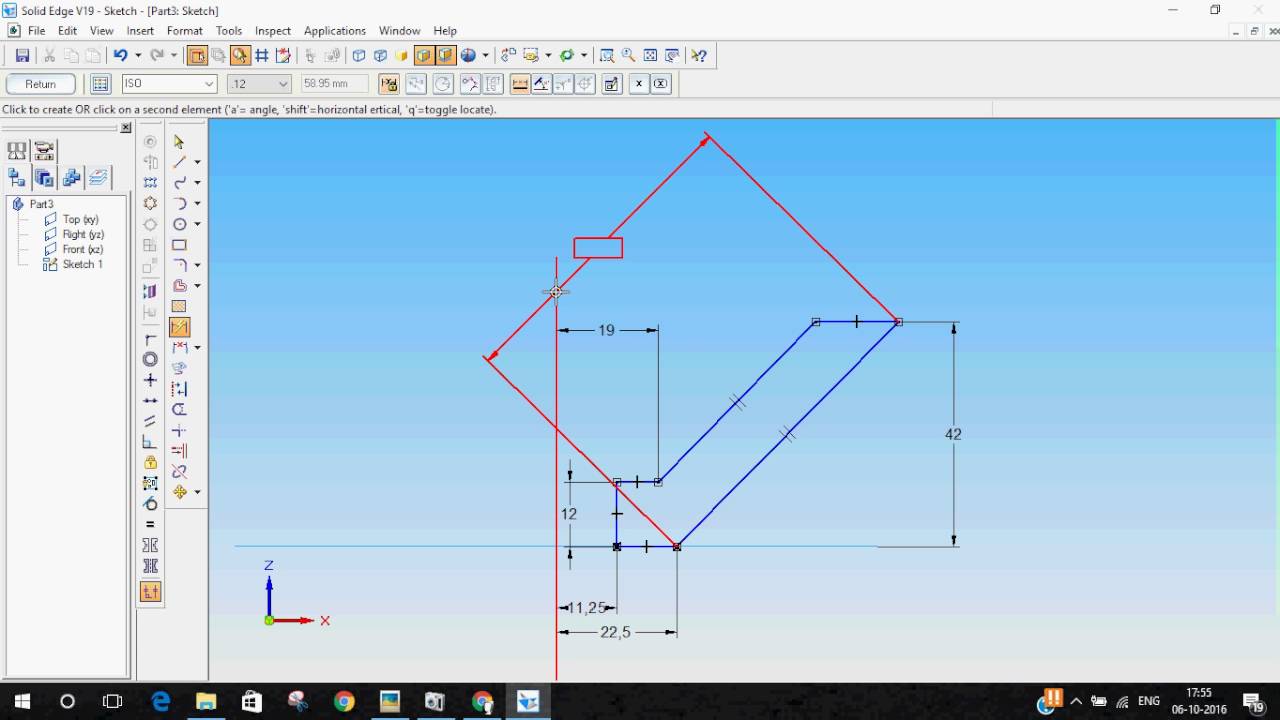Open the Inspect menu

tap(273, 31)
